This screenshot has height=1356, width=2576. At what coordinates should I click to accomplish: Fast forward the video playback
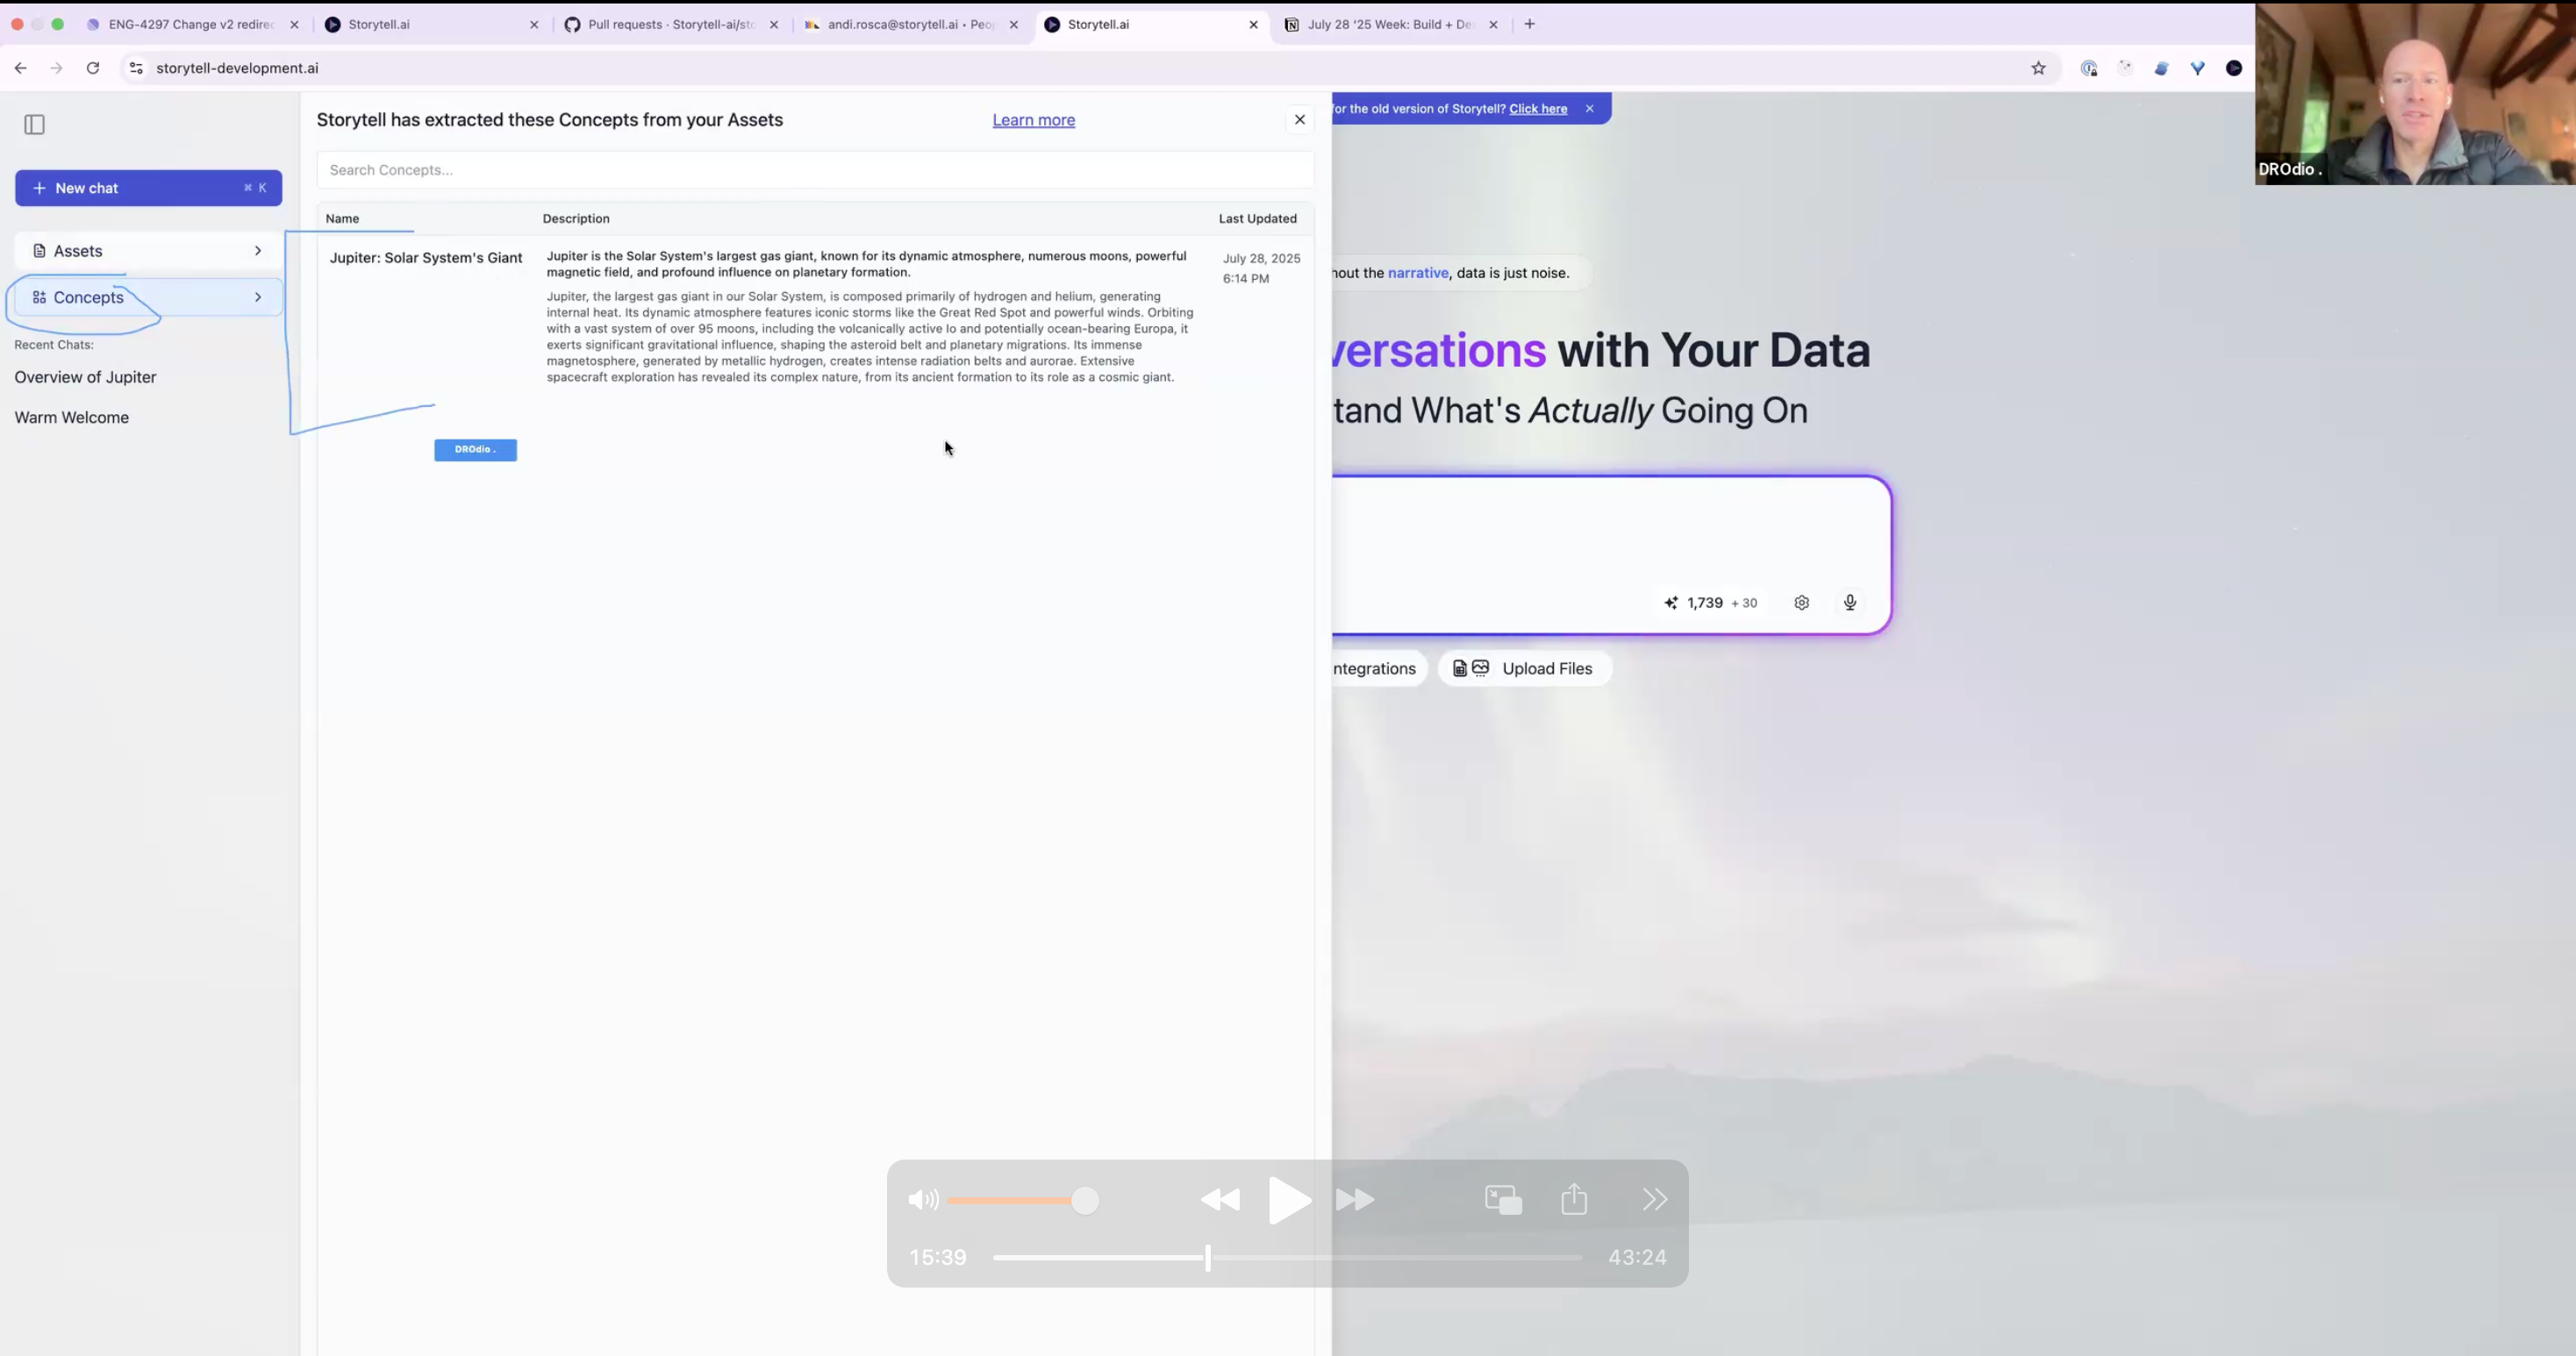[x=1355, y=1200]
